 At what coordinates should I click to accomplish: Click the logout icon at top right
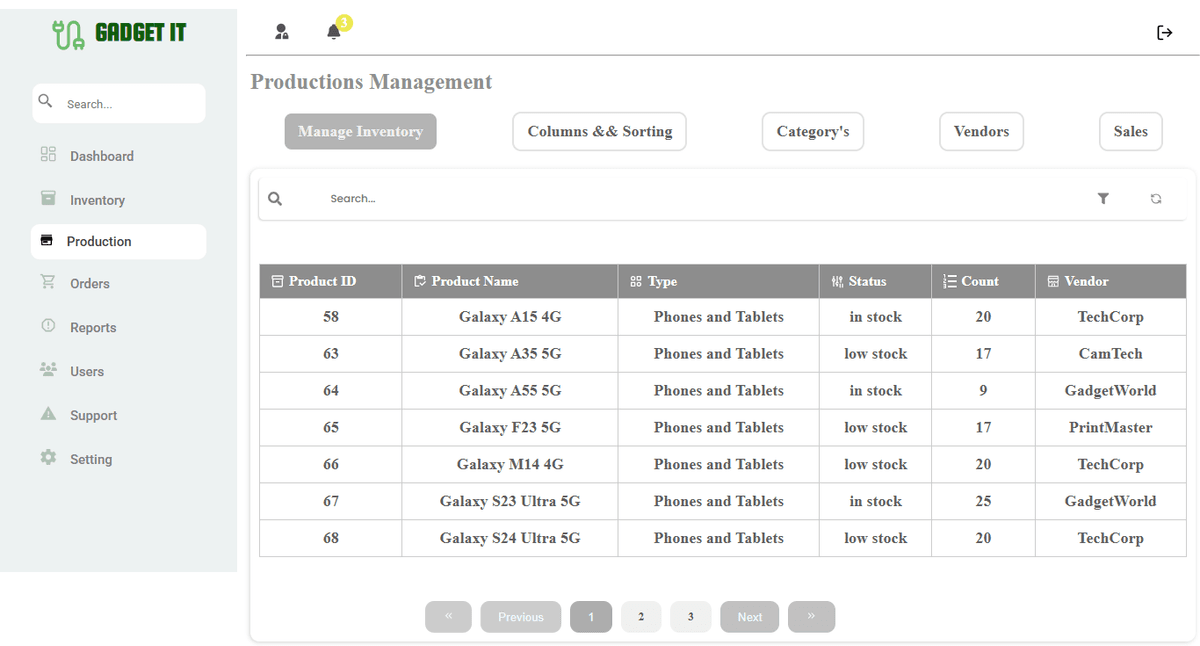1164,32
